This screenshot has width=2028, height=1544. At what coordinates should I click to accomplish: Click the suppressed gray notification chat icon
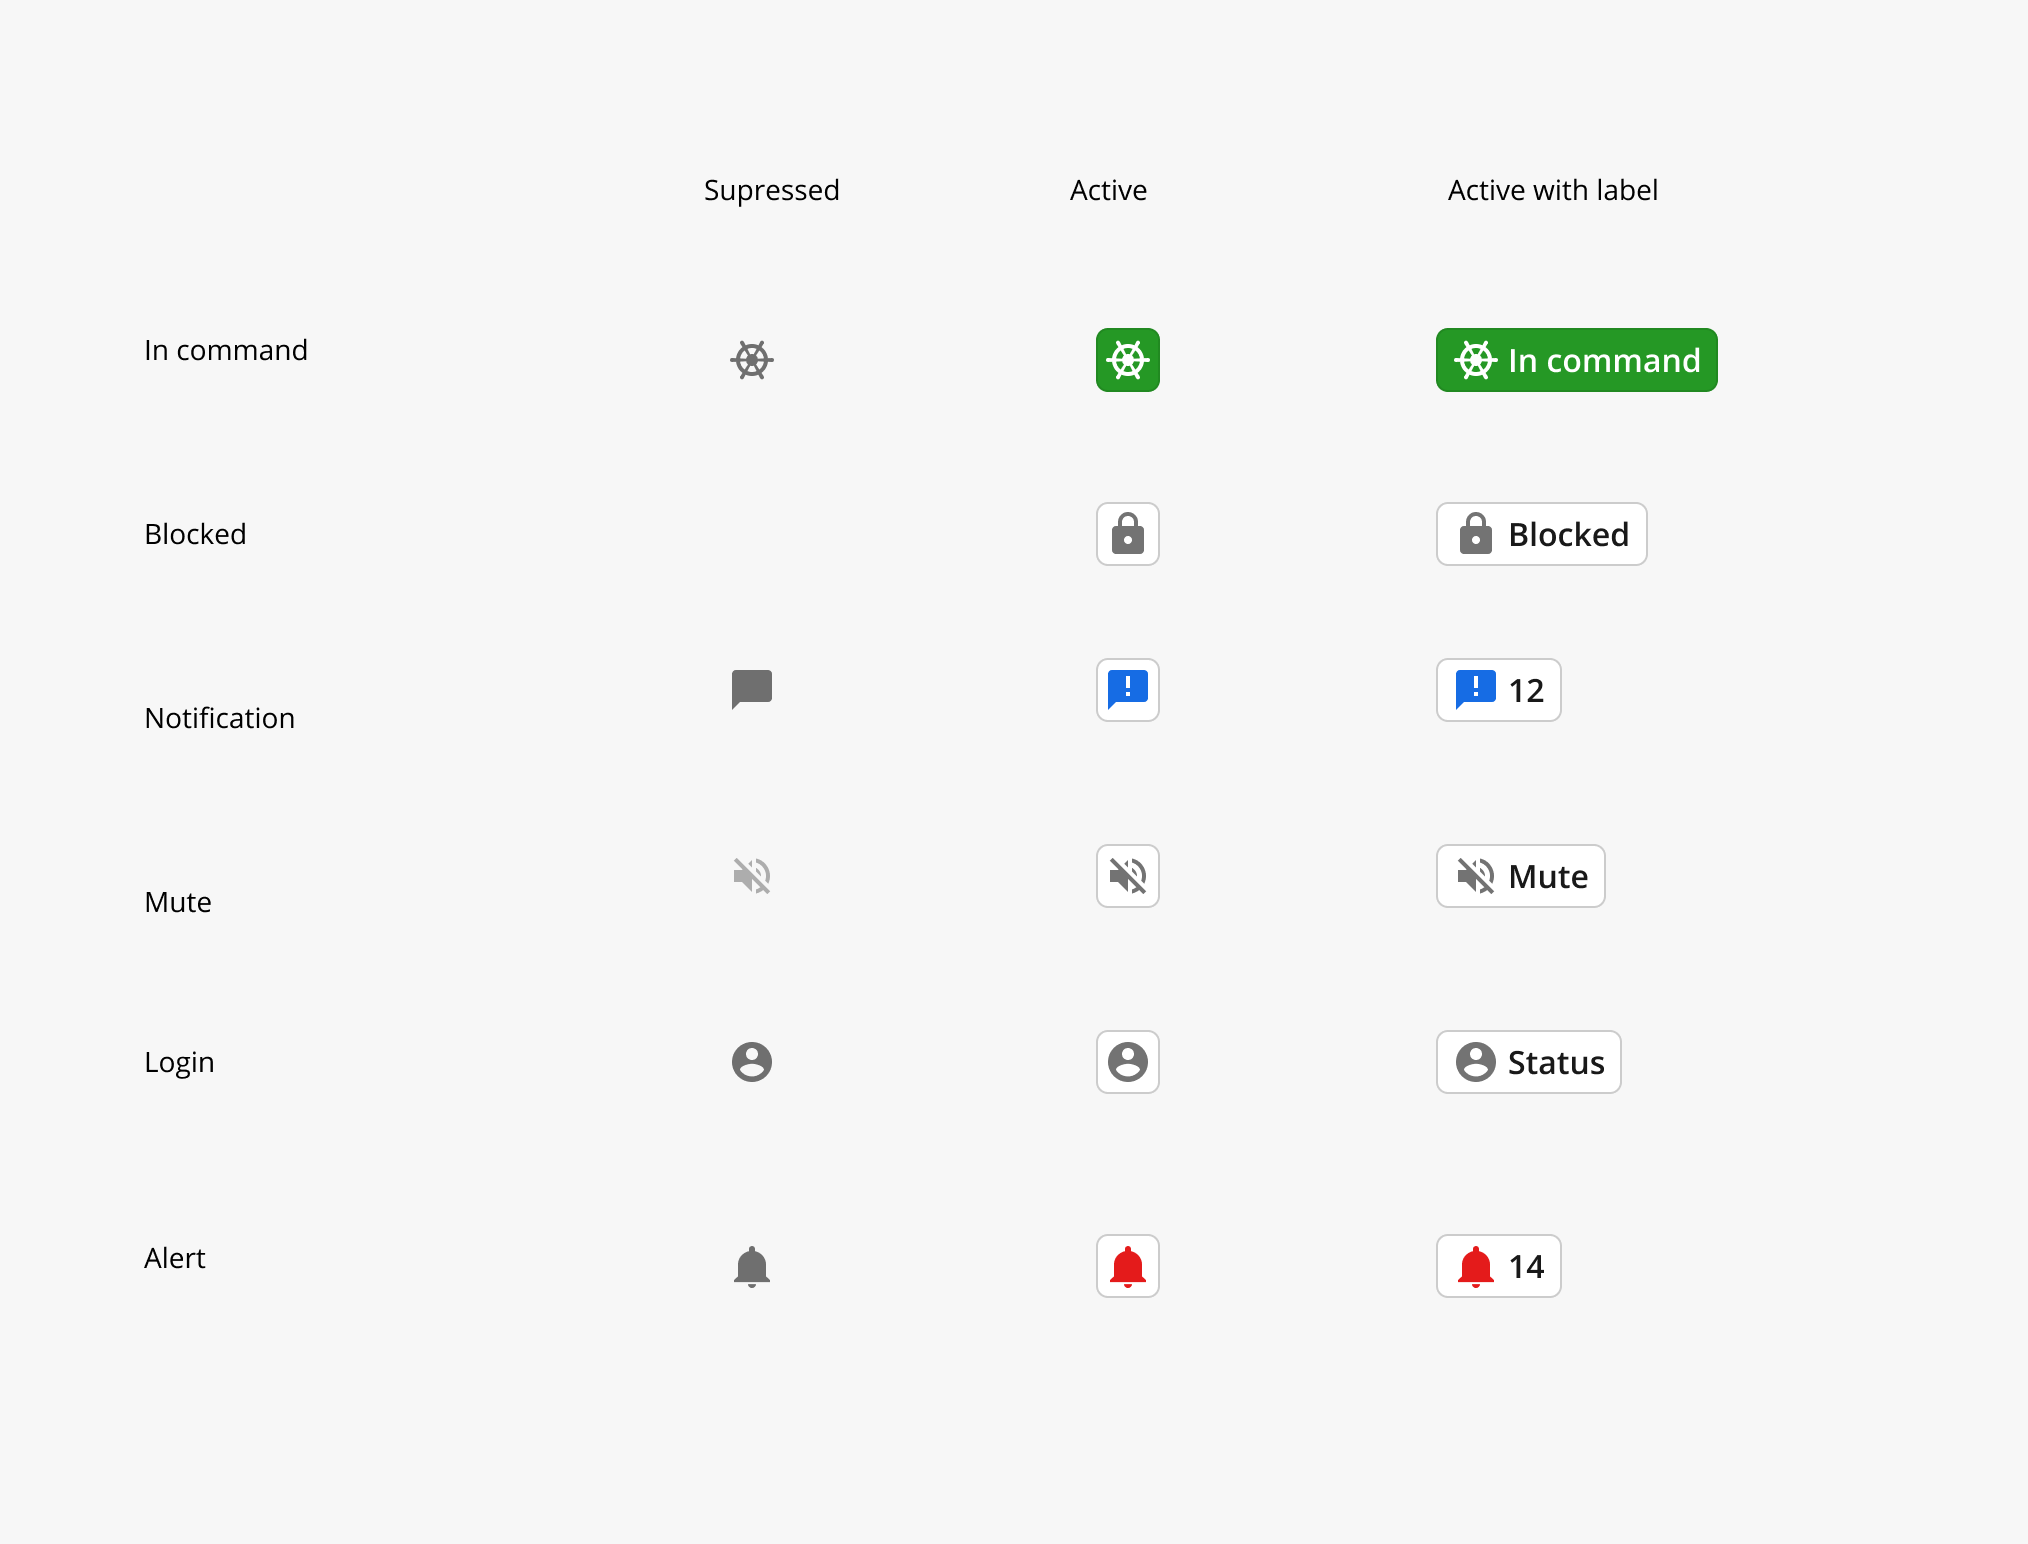(752, 690)
